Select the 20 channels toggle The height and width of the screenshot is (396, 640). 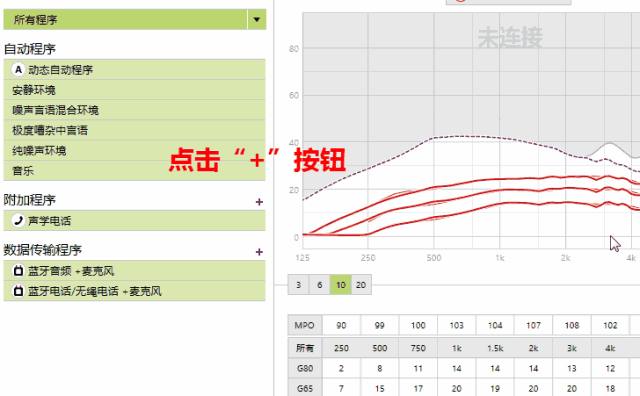tap(361, 285)
